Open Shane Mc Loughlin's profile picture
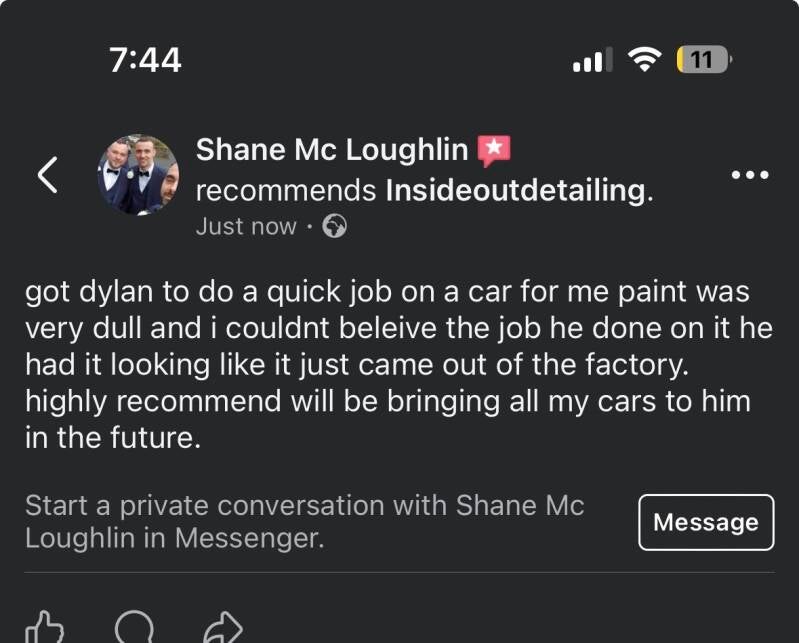 (138, 175)
